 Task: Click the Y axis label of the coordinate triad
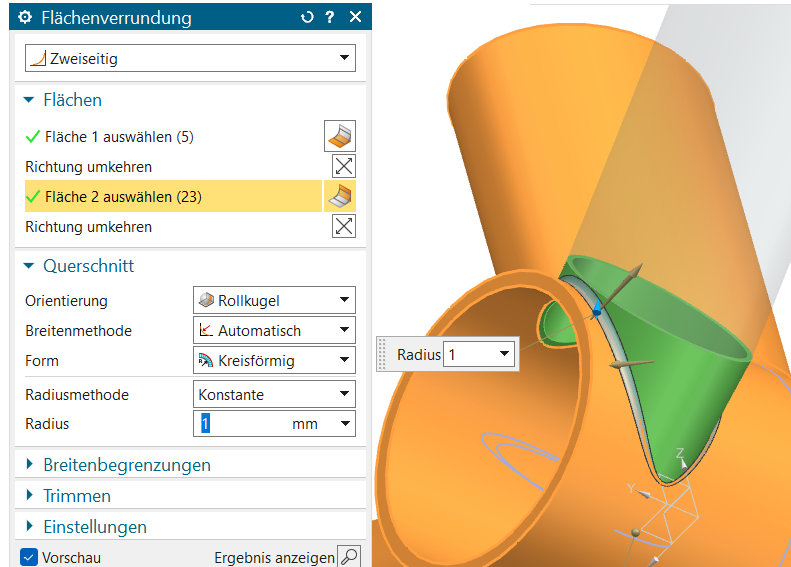[630, 488]
